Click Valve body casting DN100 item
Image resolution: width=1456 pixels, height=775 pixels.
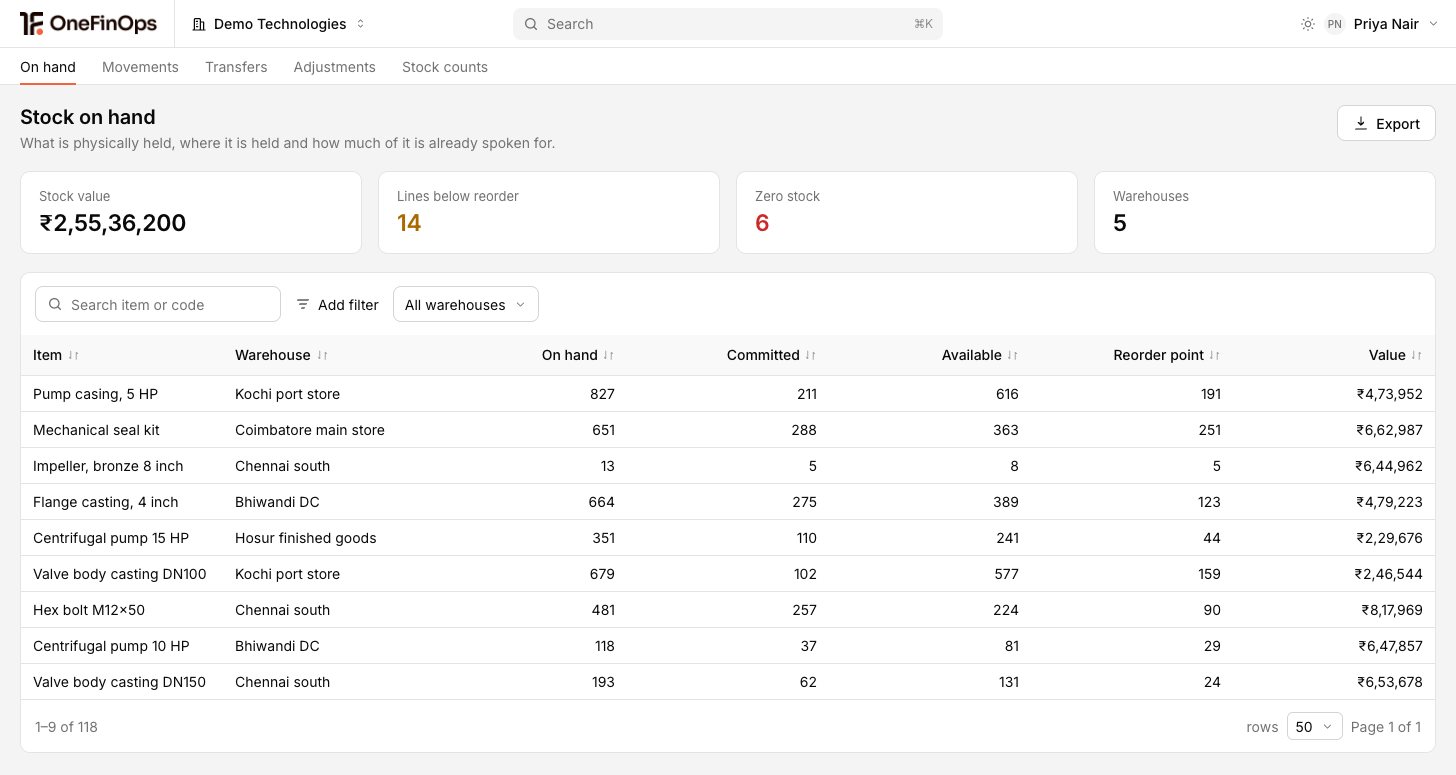(x=120, y=574)
